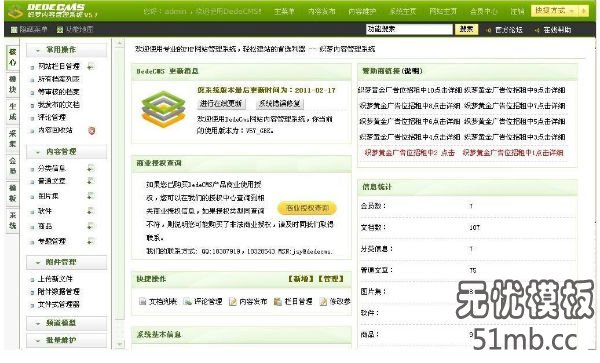Click the 隐藏菜单 hide-menu icon
The height and width of the screenshot is (363, 600).
tap(14, 30)
